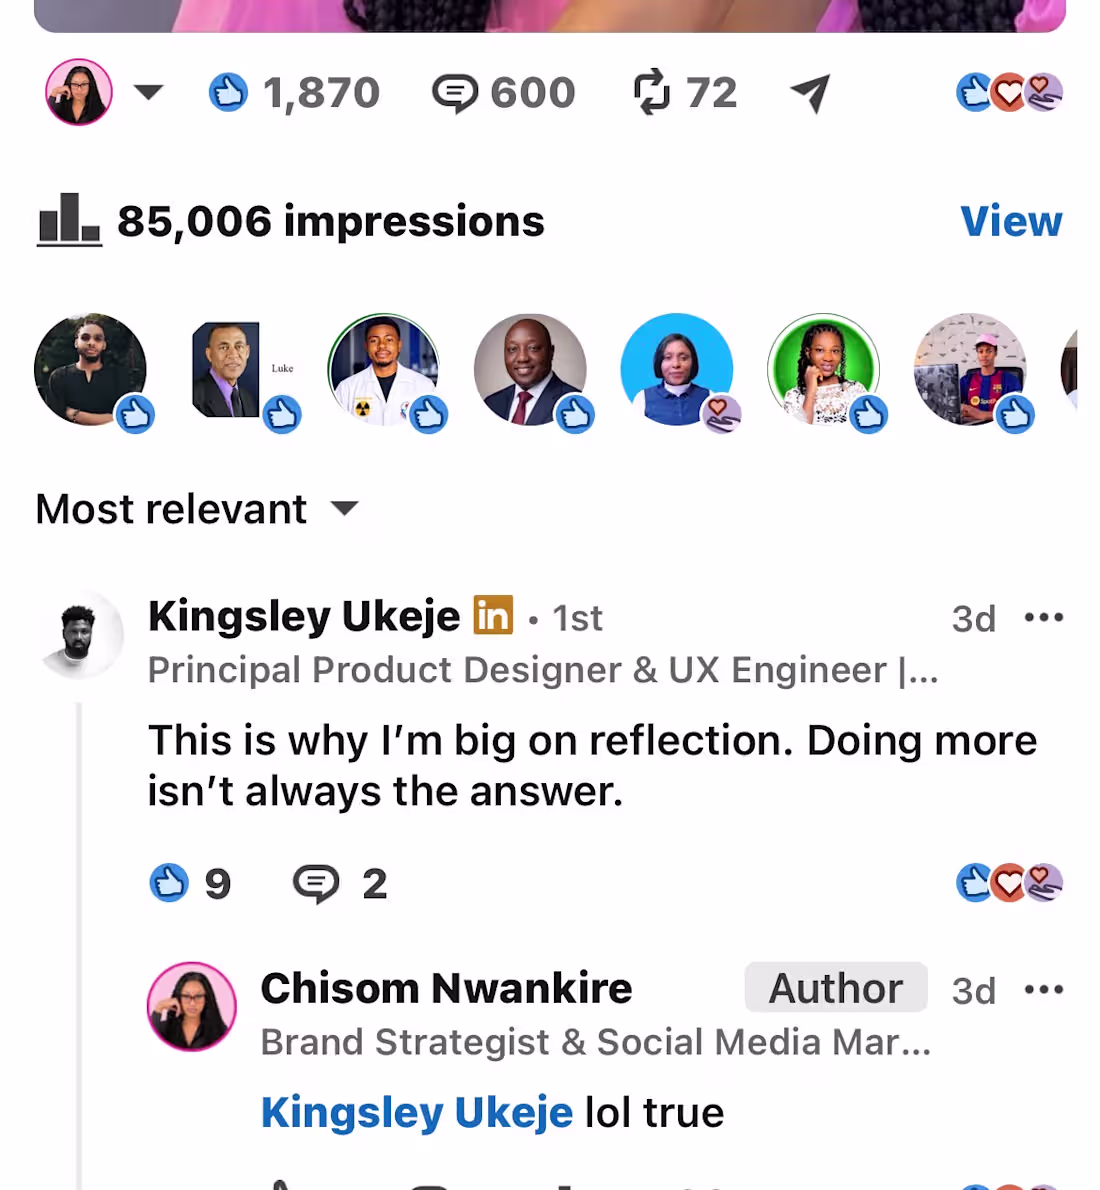This screenshot has width=1100, height=1190.
Task: Open the impressions bar chart icon
Action: (69, 219)
